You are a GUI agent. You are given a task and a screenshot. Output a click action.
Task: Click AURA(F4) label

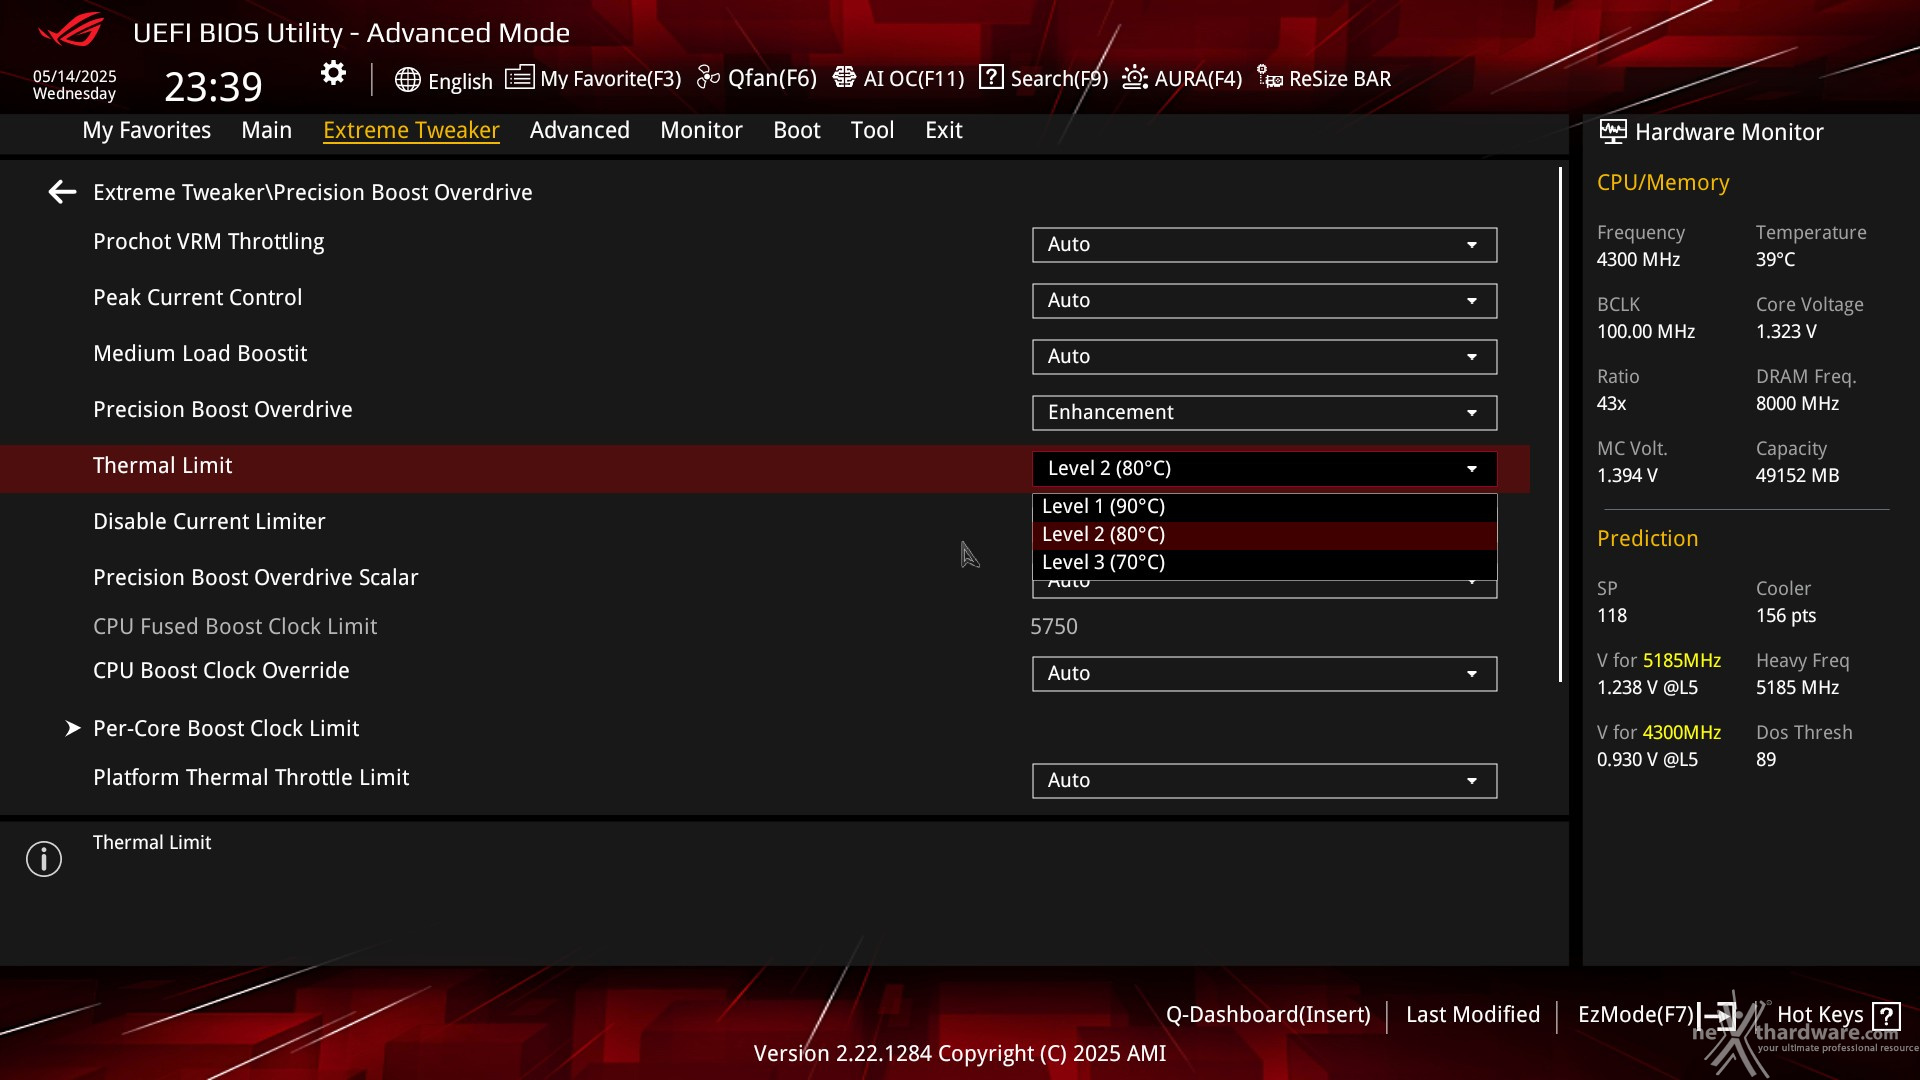pyautogui.click(x=1198, y=78)
